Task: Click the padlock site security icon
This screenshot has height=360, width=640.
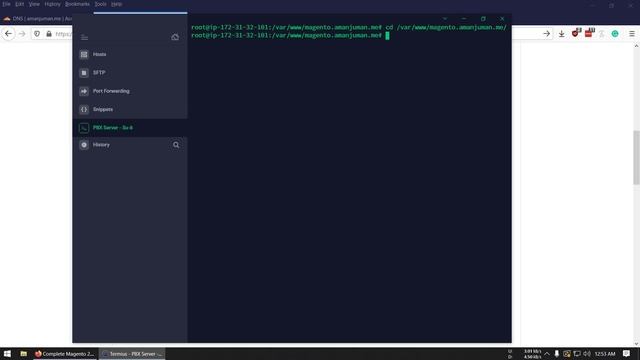Action: point(49,34)
